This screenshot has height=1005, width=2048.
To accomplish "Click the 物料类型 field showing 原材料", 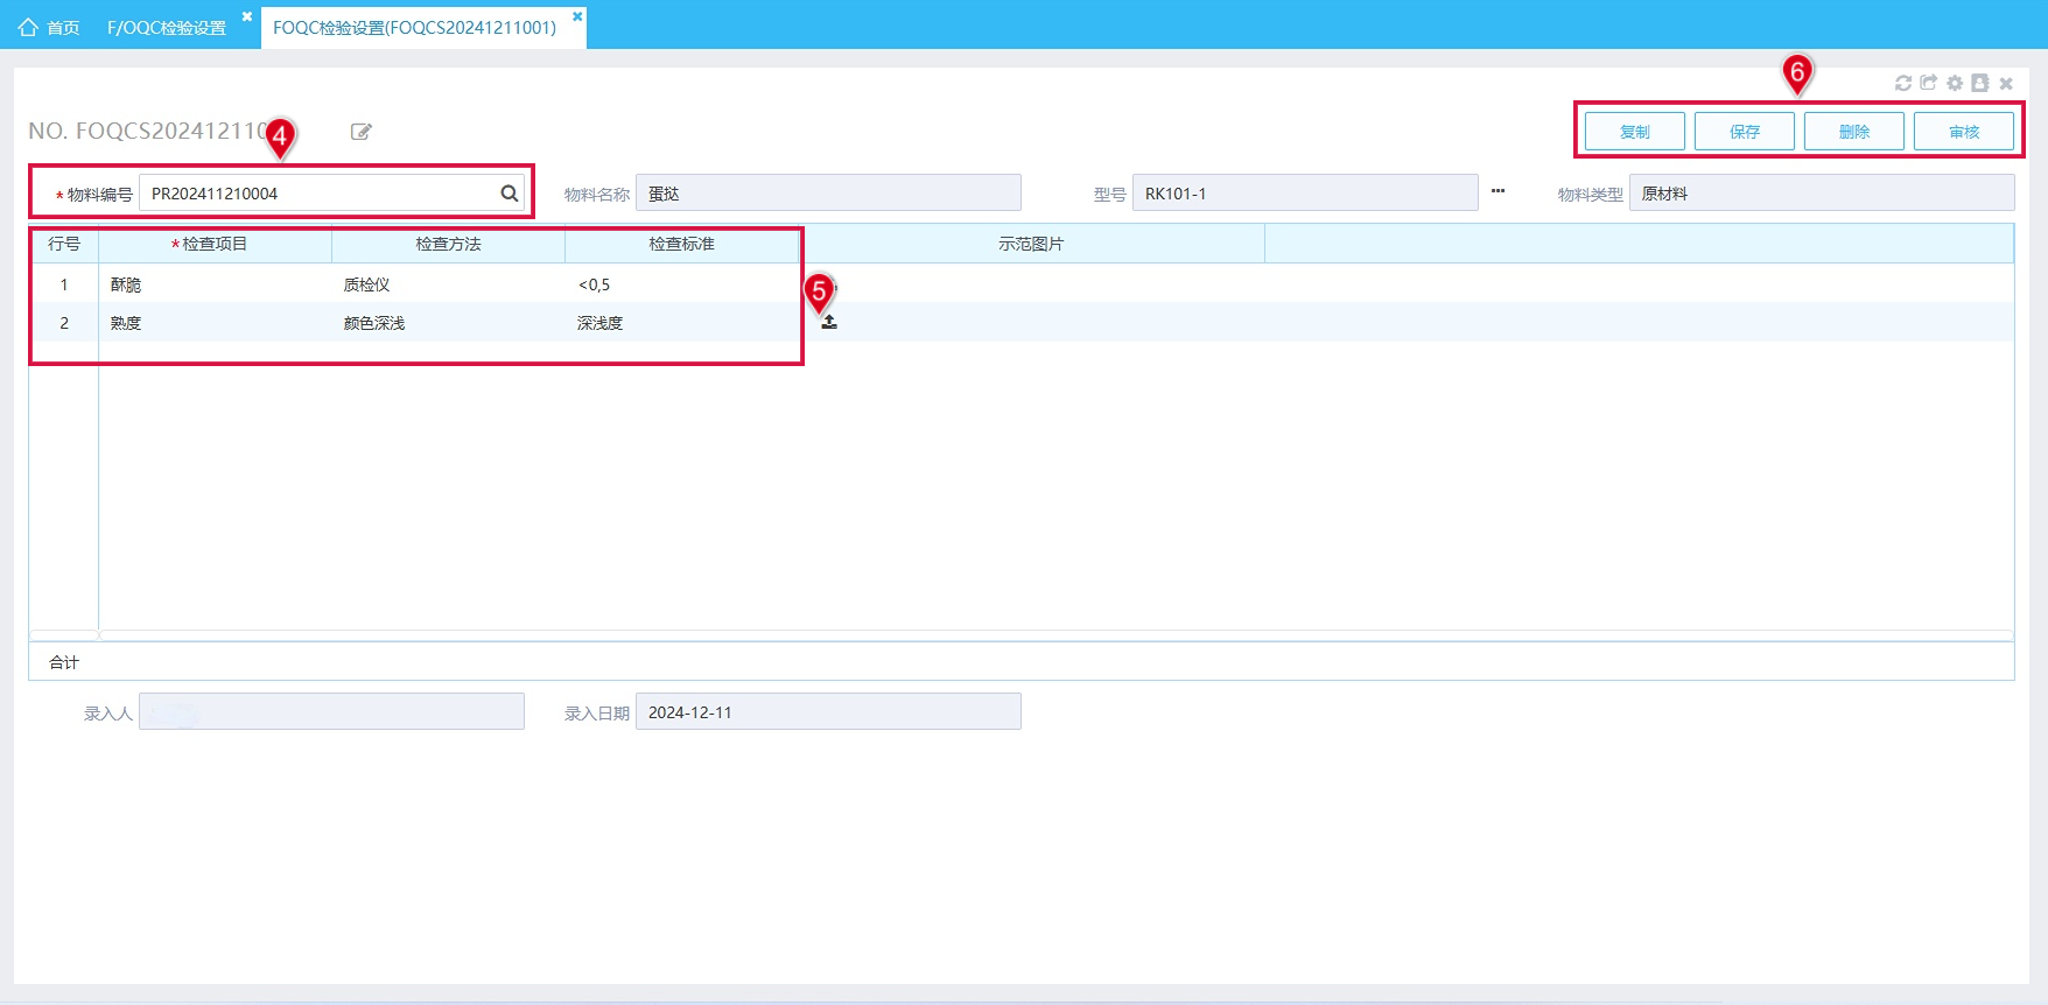I will click(x=1821, y=193).
